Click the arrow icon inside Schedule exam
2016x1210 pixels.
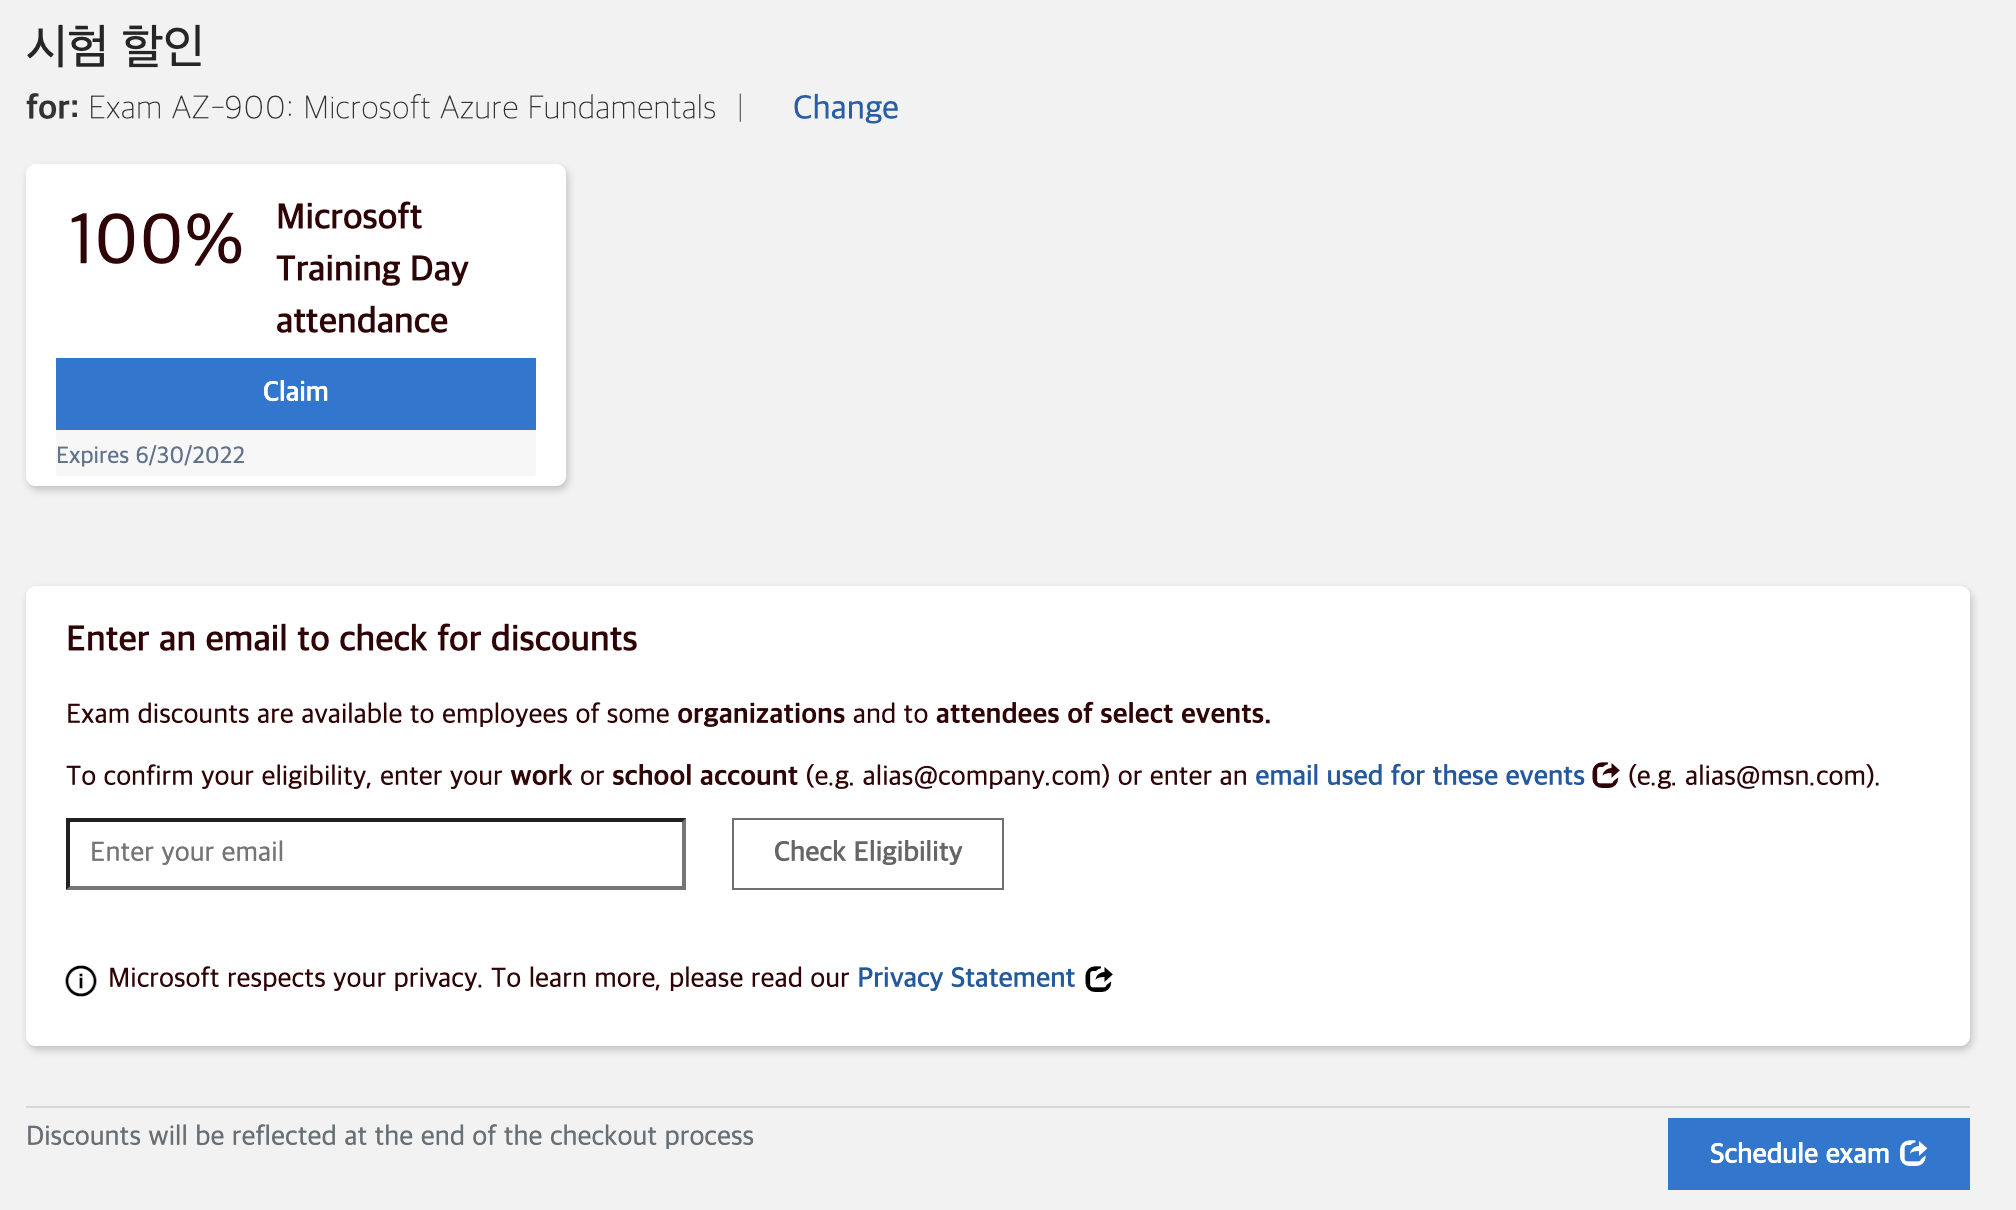pyautogui.click(x=1914, y=1153)
